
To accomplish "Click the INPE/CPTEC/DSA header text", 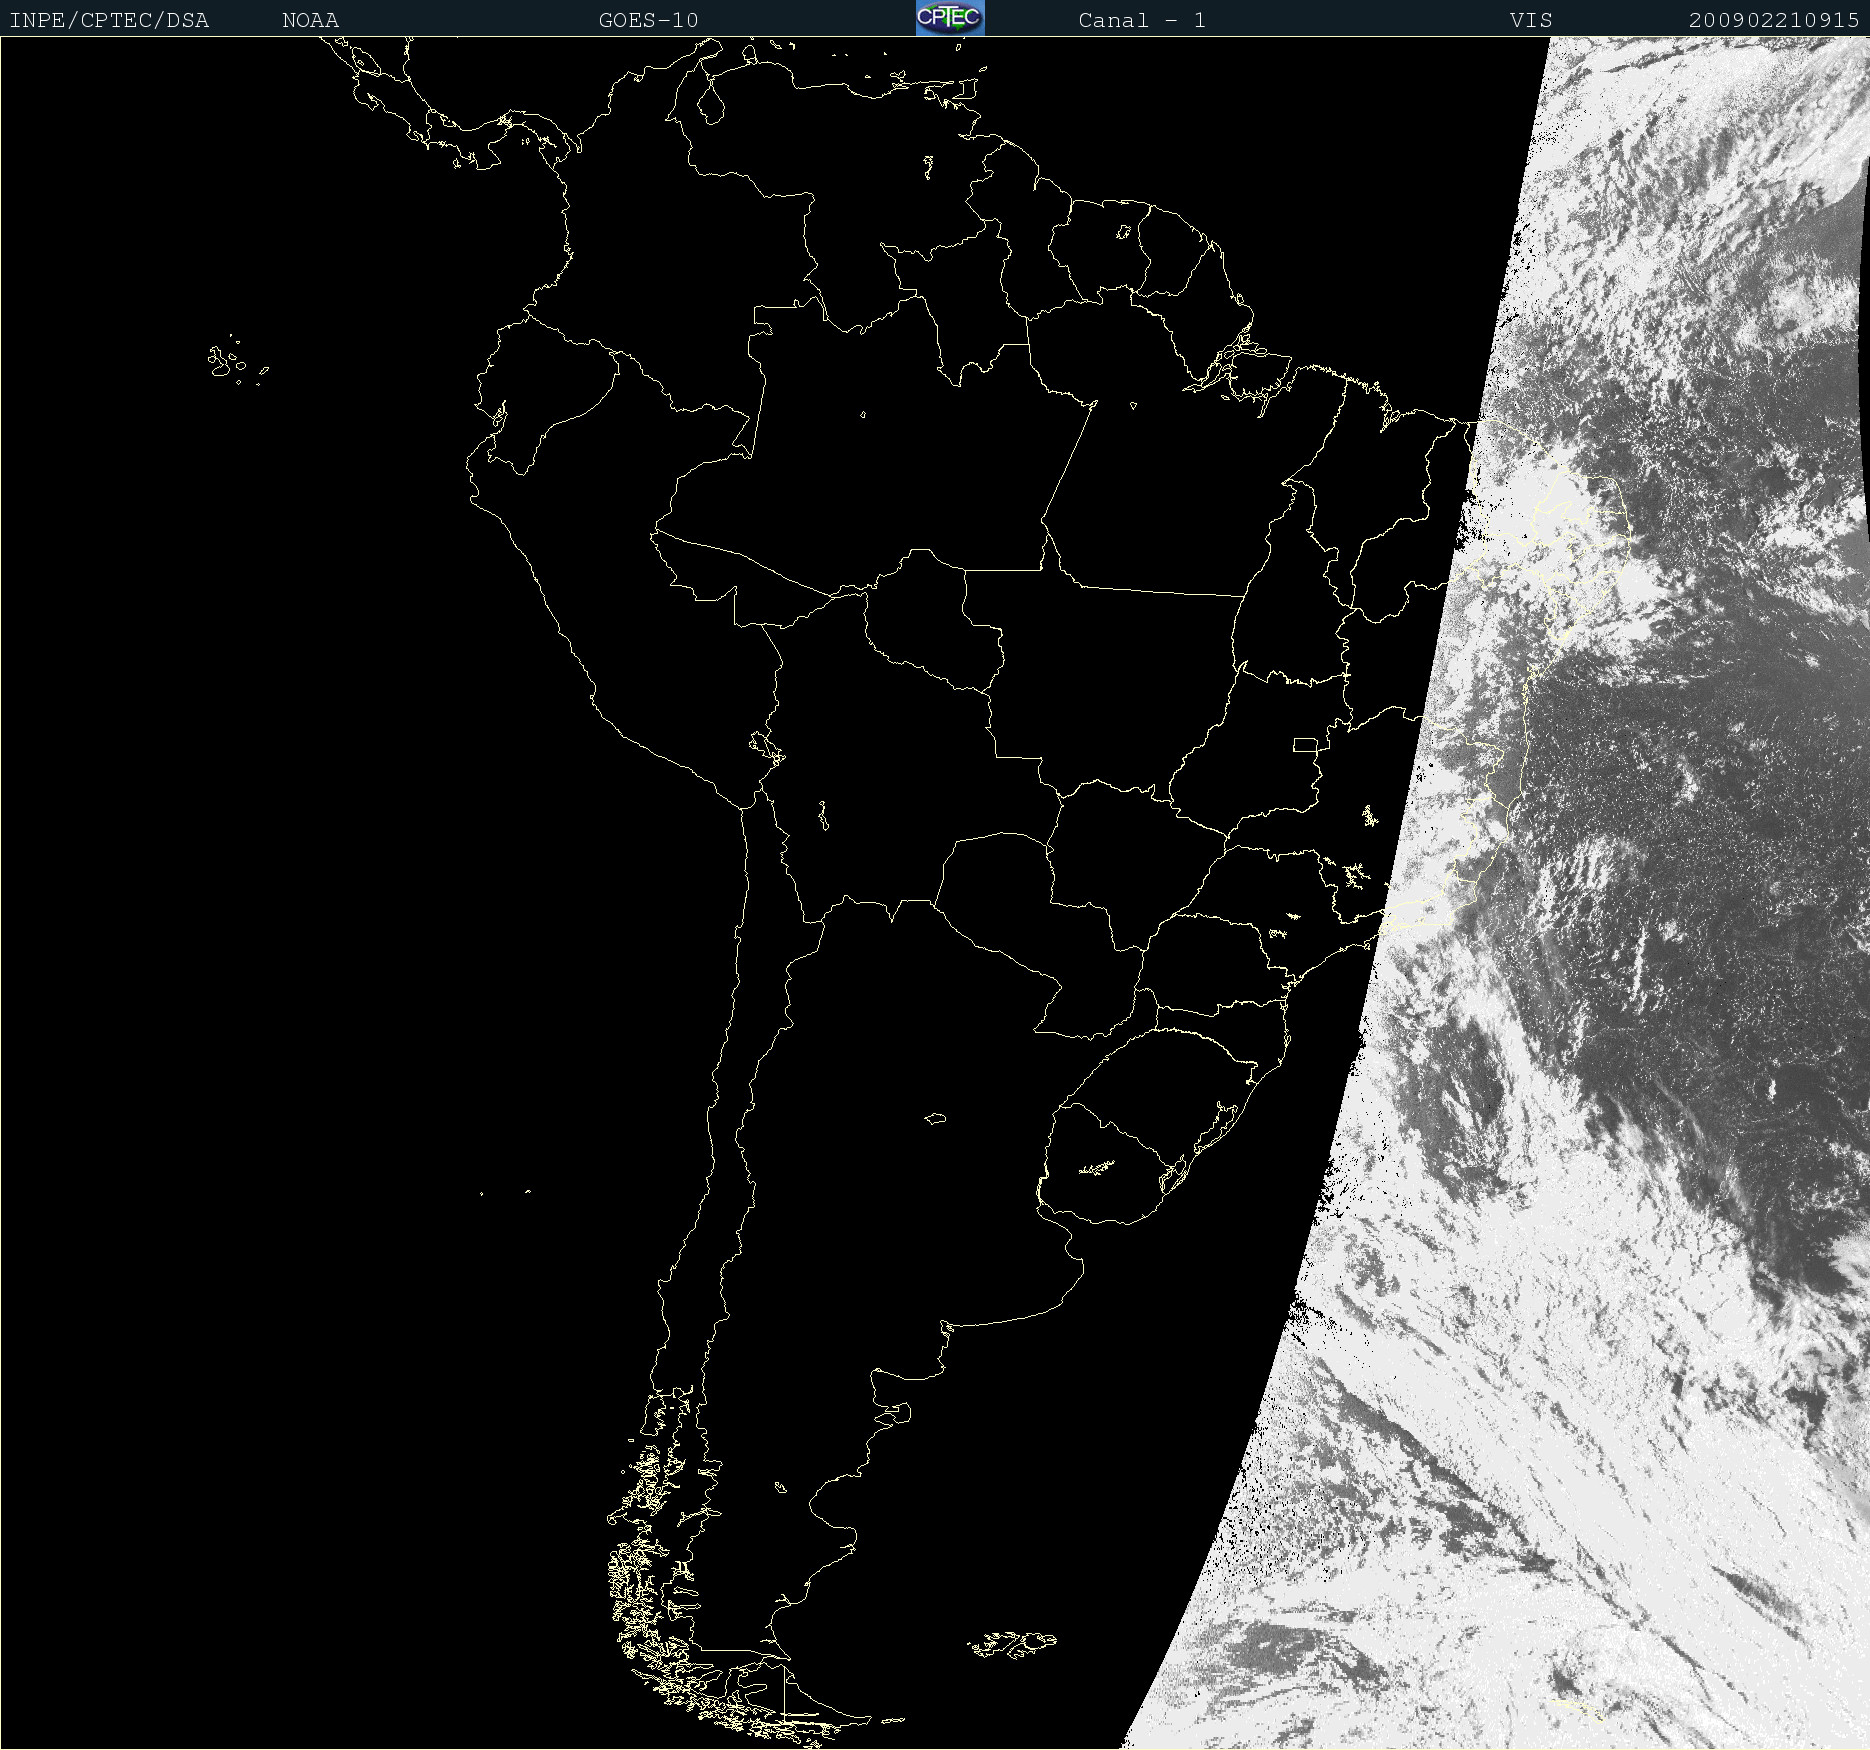I will (109, 20).
